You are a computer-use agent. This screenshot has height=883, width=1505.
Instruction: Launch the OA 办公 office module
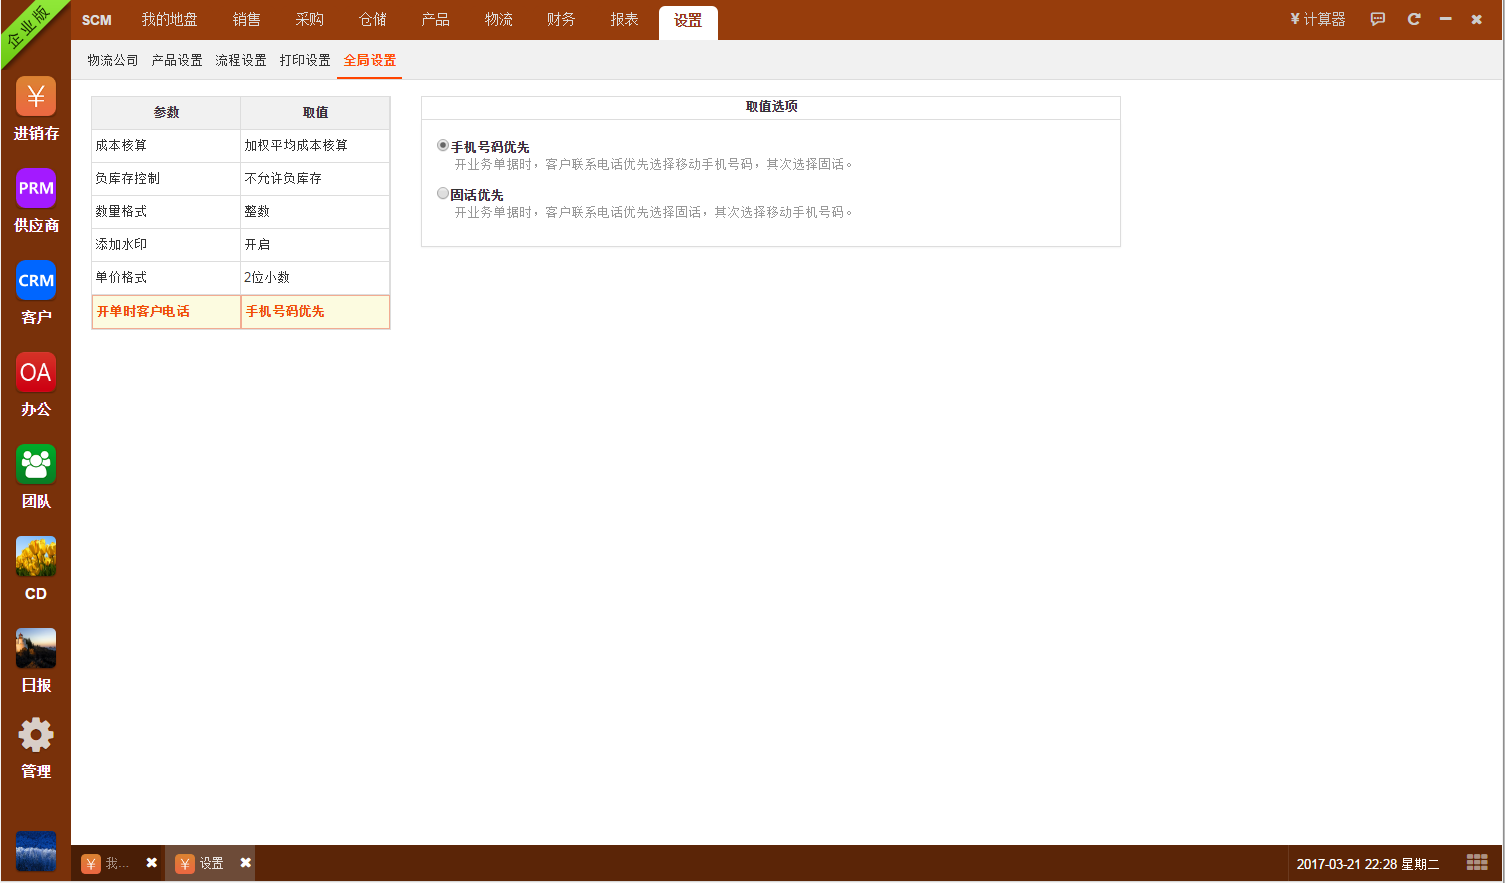[x=36, y=373]
